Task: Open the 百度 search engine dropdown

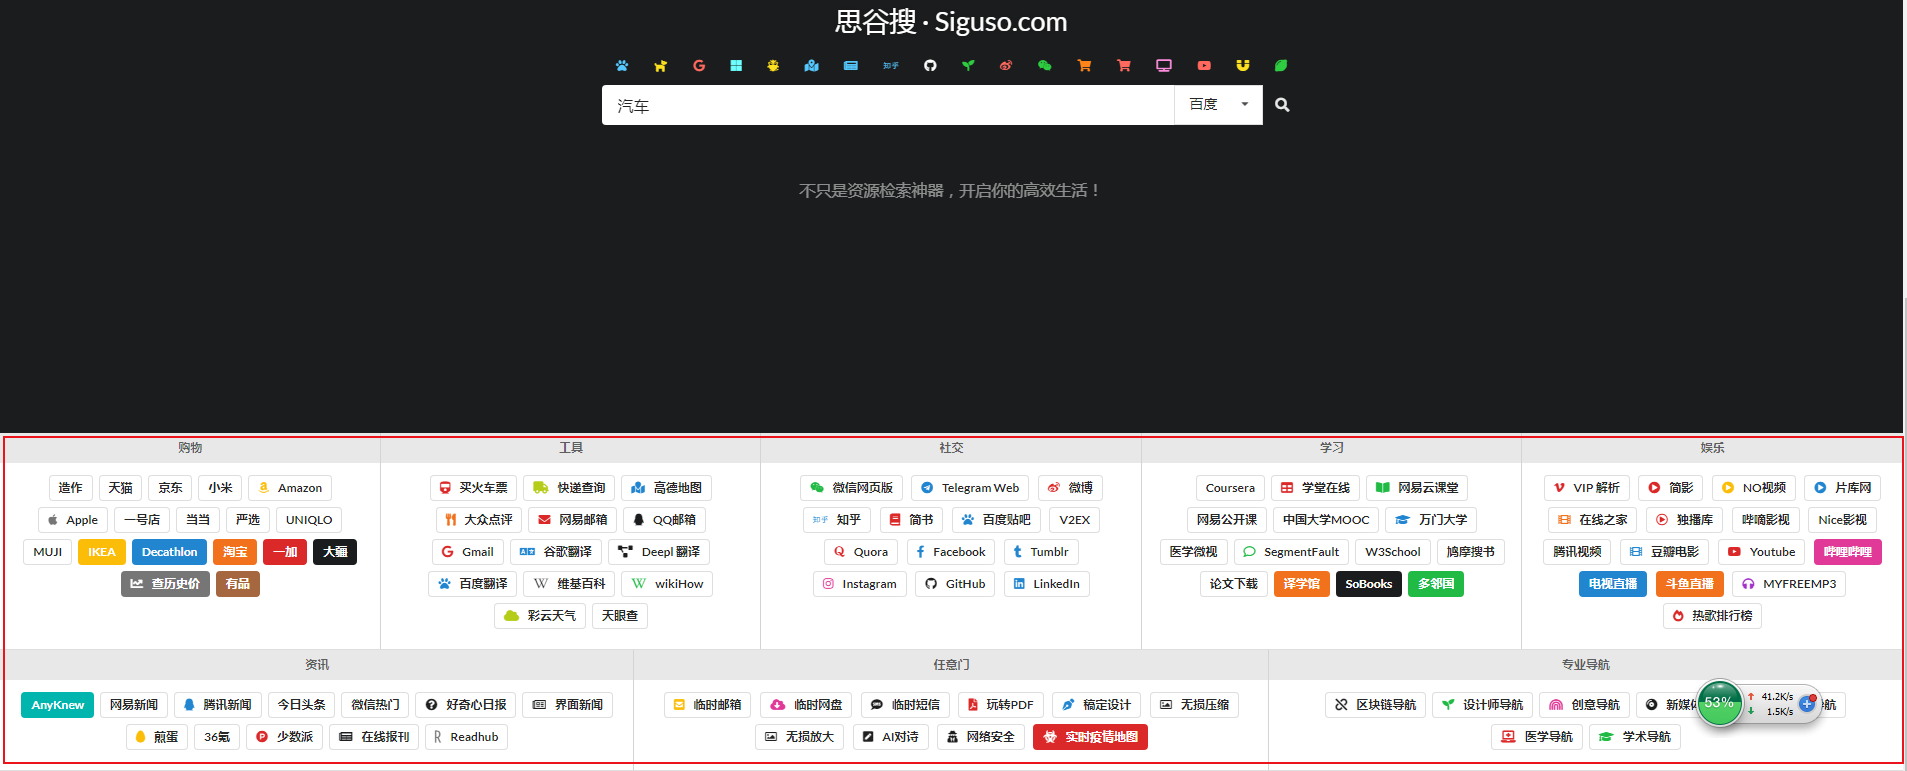Action: [x=1218, y=105]
